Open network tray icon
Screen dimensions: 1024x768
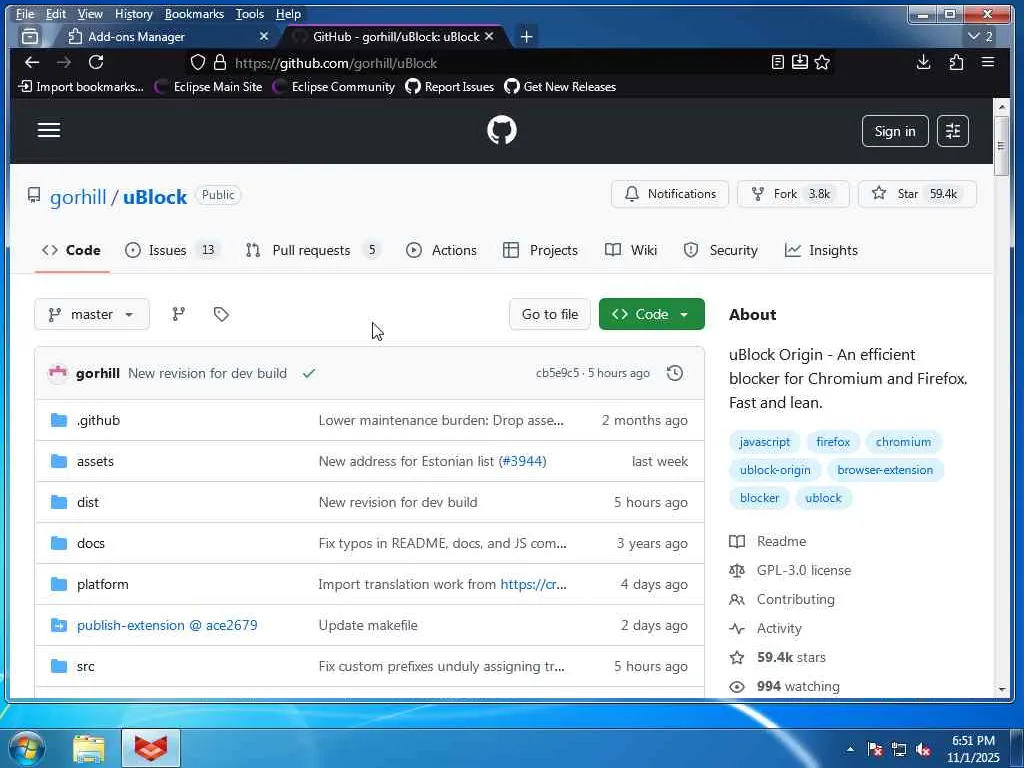899,750
